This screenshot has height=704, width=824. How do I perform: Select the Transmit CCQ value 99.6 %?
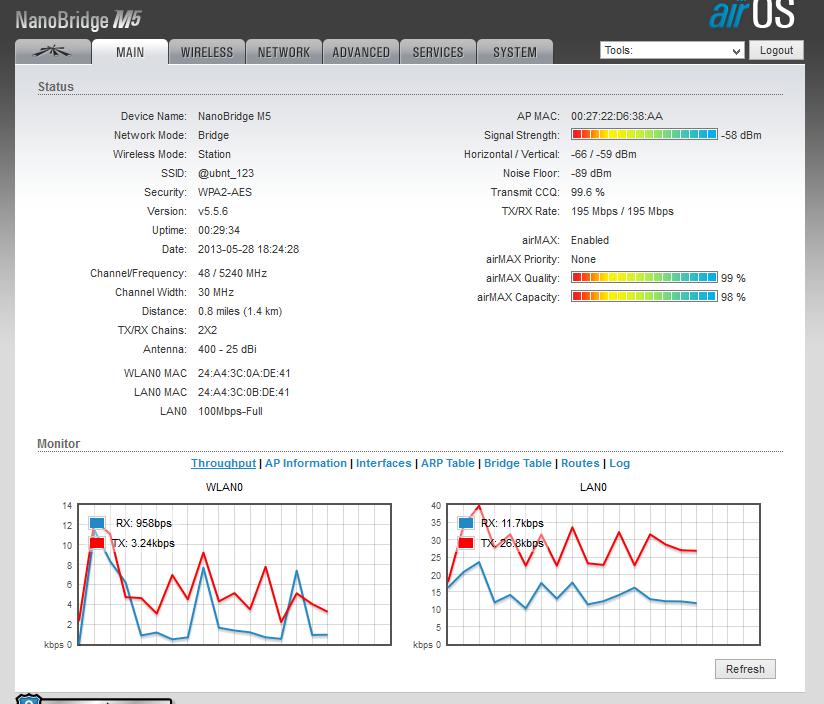pyautogui.click(x=588, y=192)
